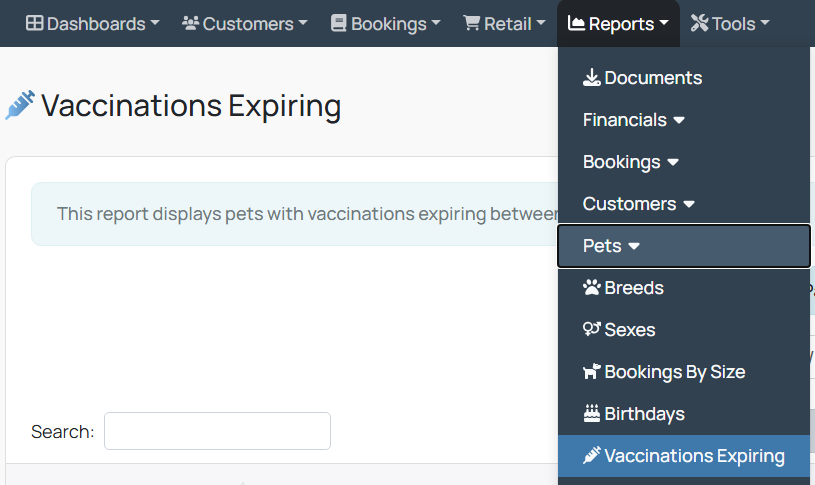815x485 pixels.
Task: Click the Birthdays cake icon
Action: pos(591,413)
